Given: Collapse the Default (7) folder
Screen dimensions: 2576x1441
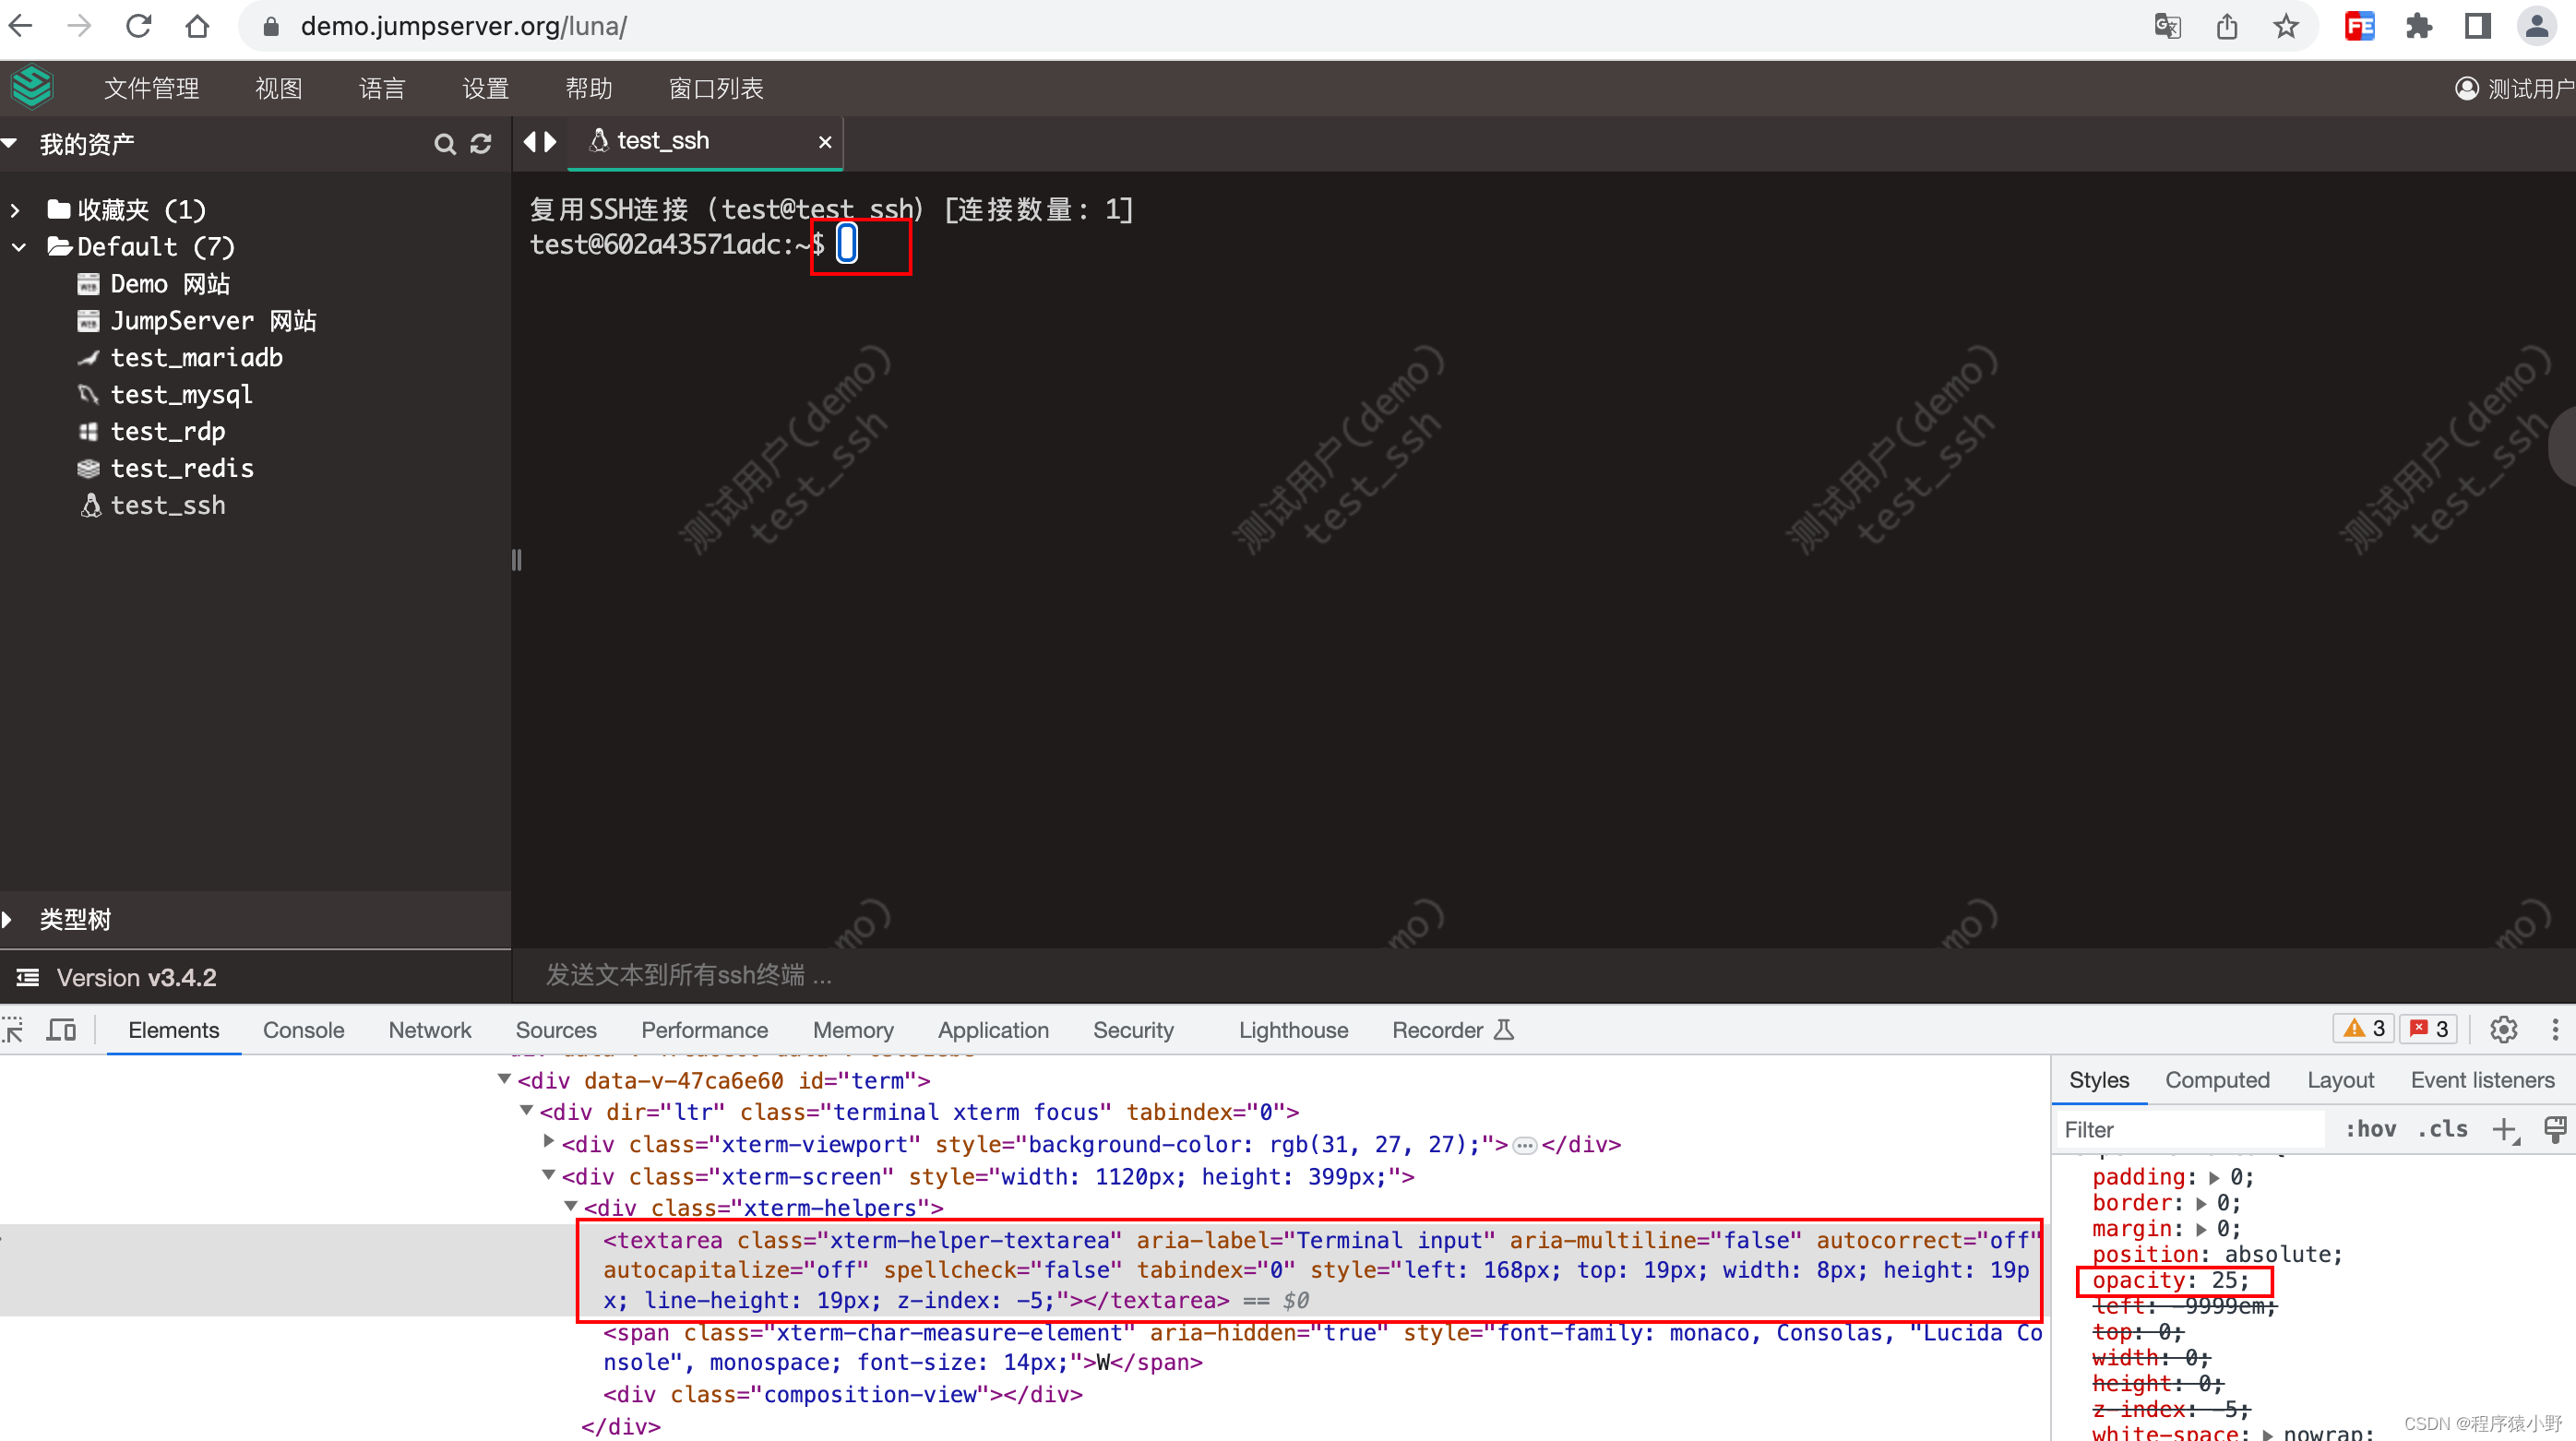Looking at the screenshot, I should [18, 247].
